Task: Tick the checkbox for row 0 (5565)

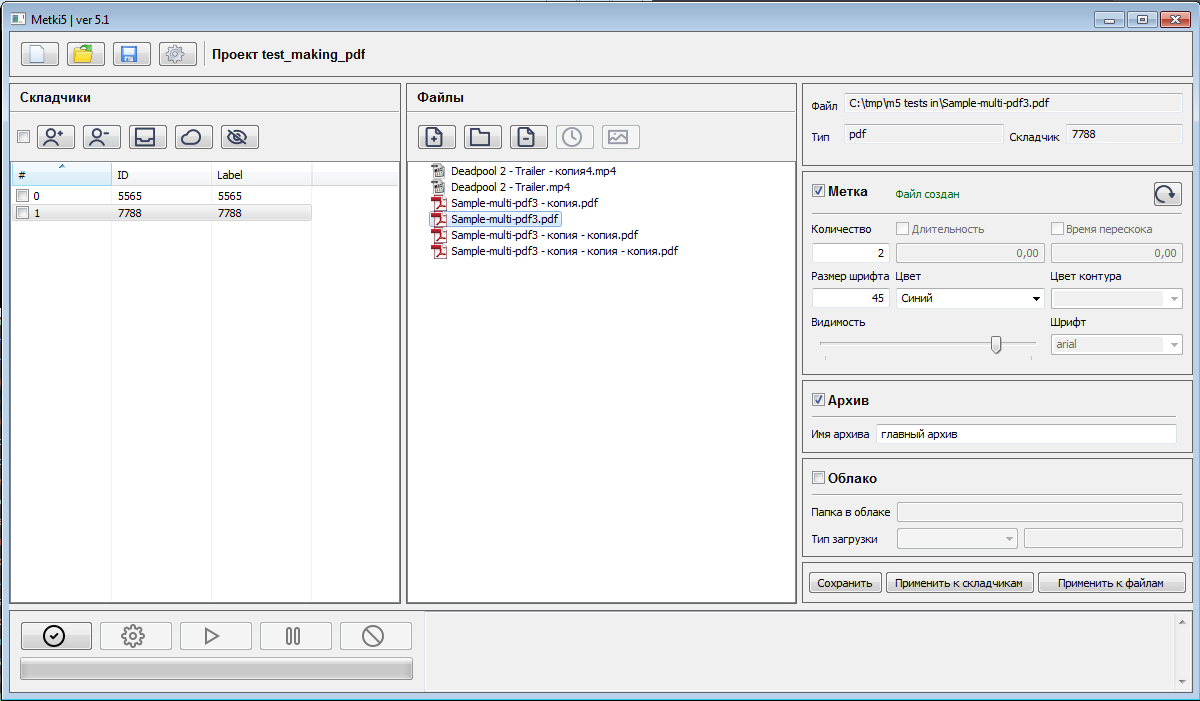Action: click(22, 197)
